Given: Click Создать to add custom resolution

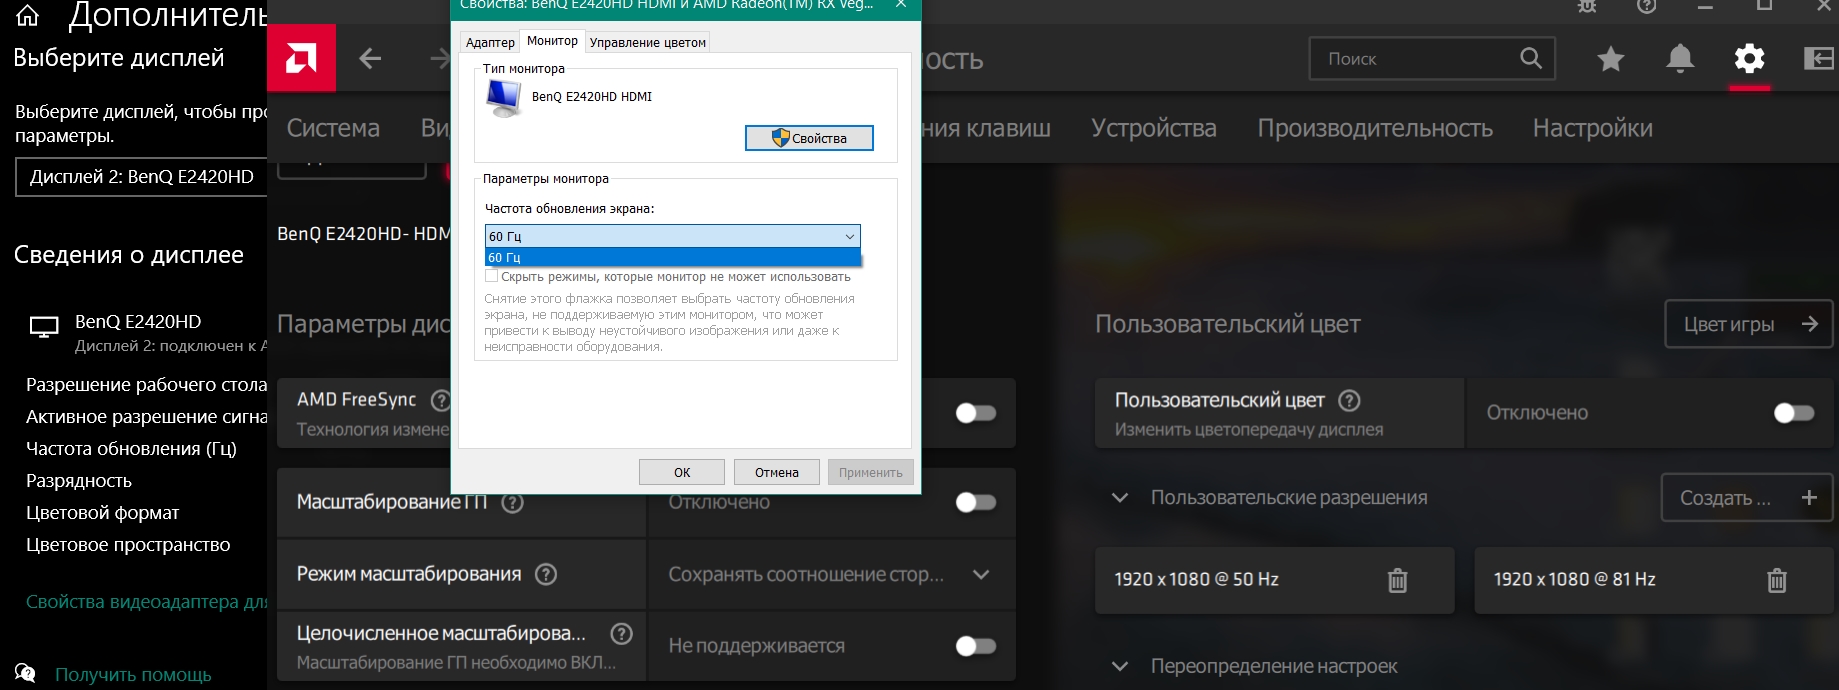Looking at the screenshot, I should [x=1748, y=498].
